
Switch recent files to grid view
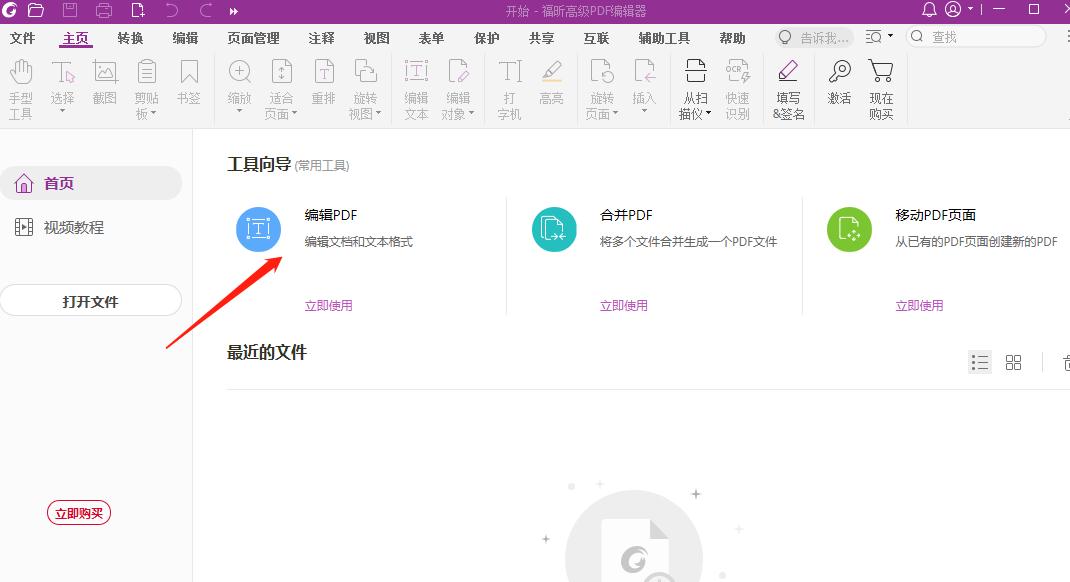pos(1013,362)
